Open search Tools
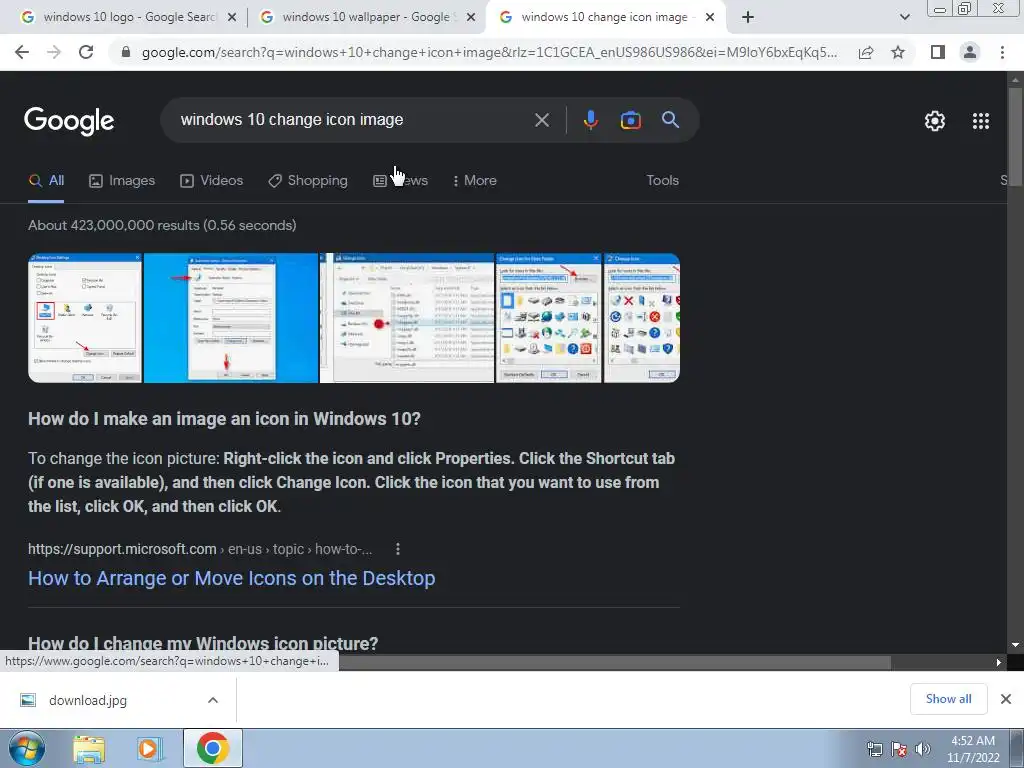Image resolution: width=1024 pixels, height=768 pixels. coord(662,181)
